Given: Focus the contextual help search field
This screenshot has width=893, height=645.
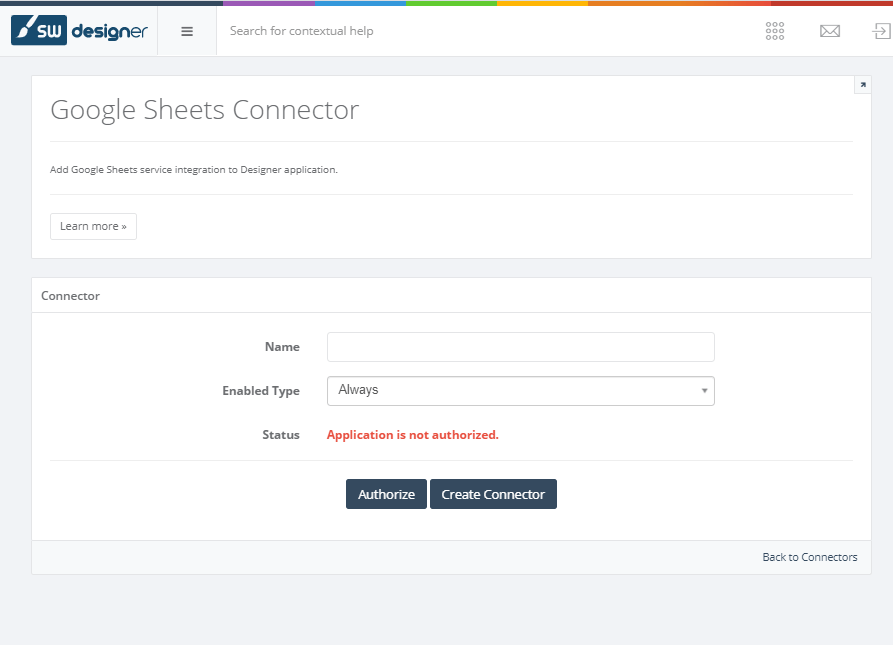Looking at the screenshot, I should pos(301,31).
